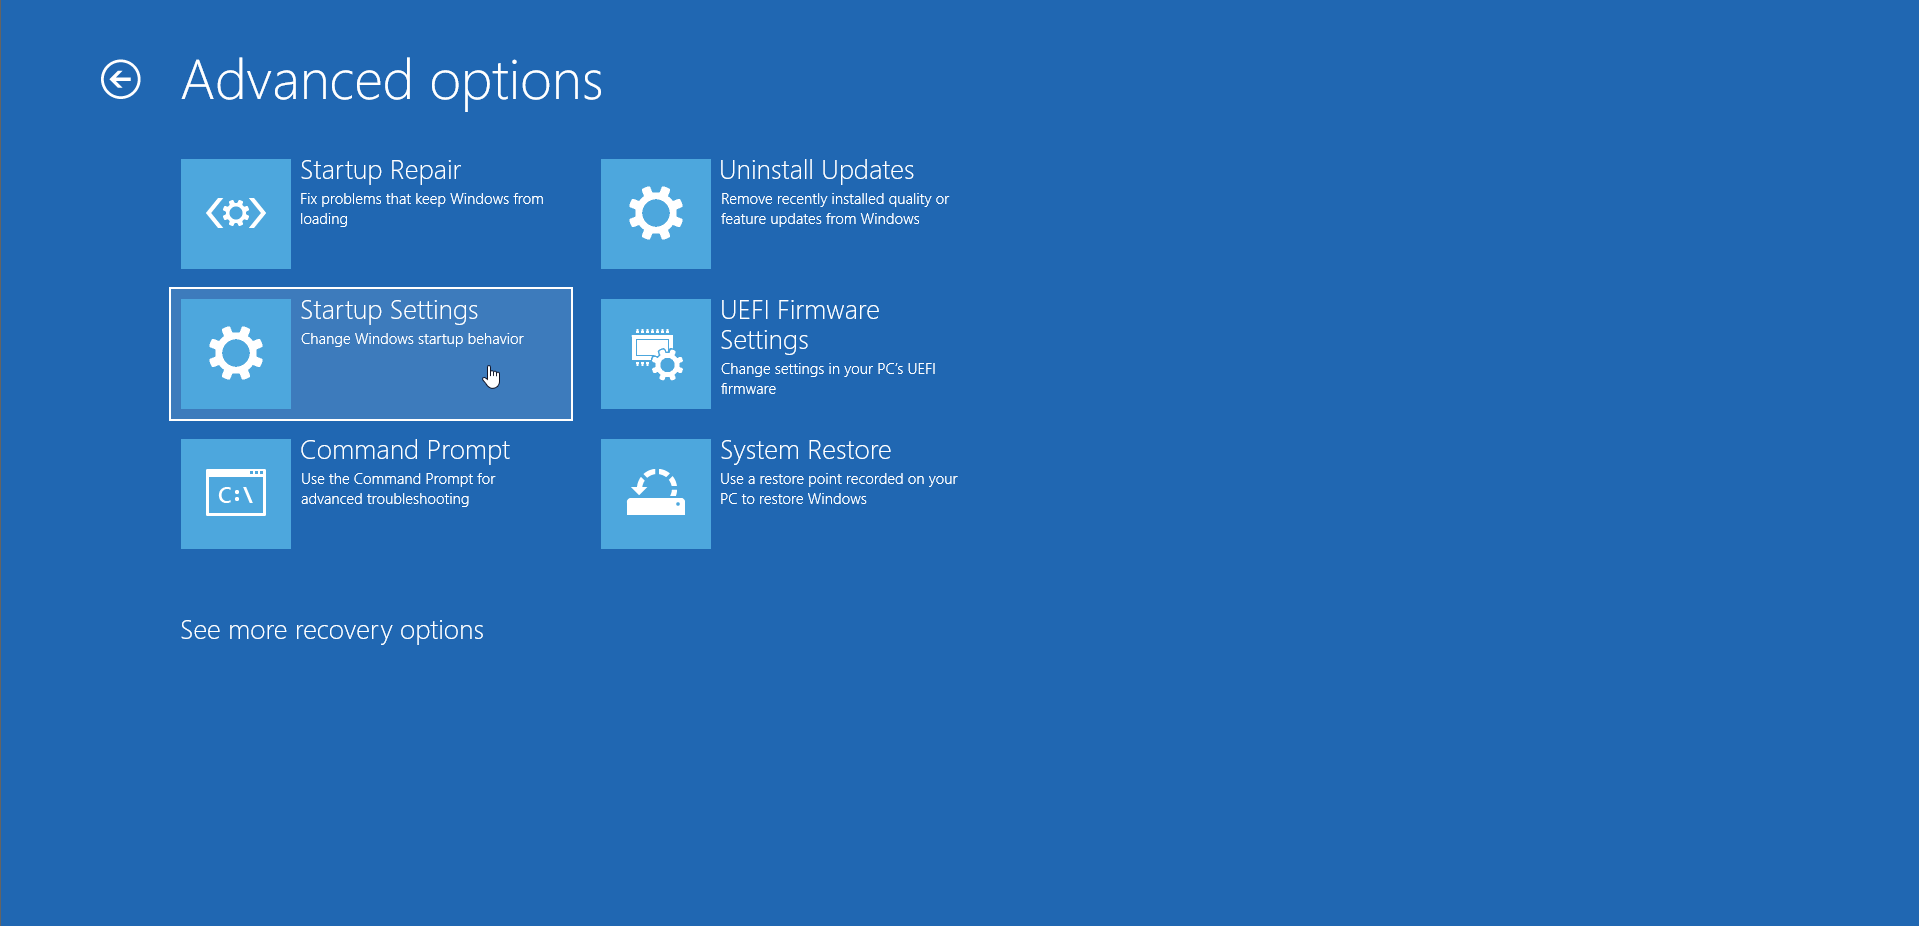1919x926 pixels.
Task: Click the Startup Settings gear icon tile
Action: [236, 354]
